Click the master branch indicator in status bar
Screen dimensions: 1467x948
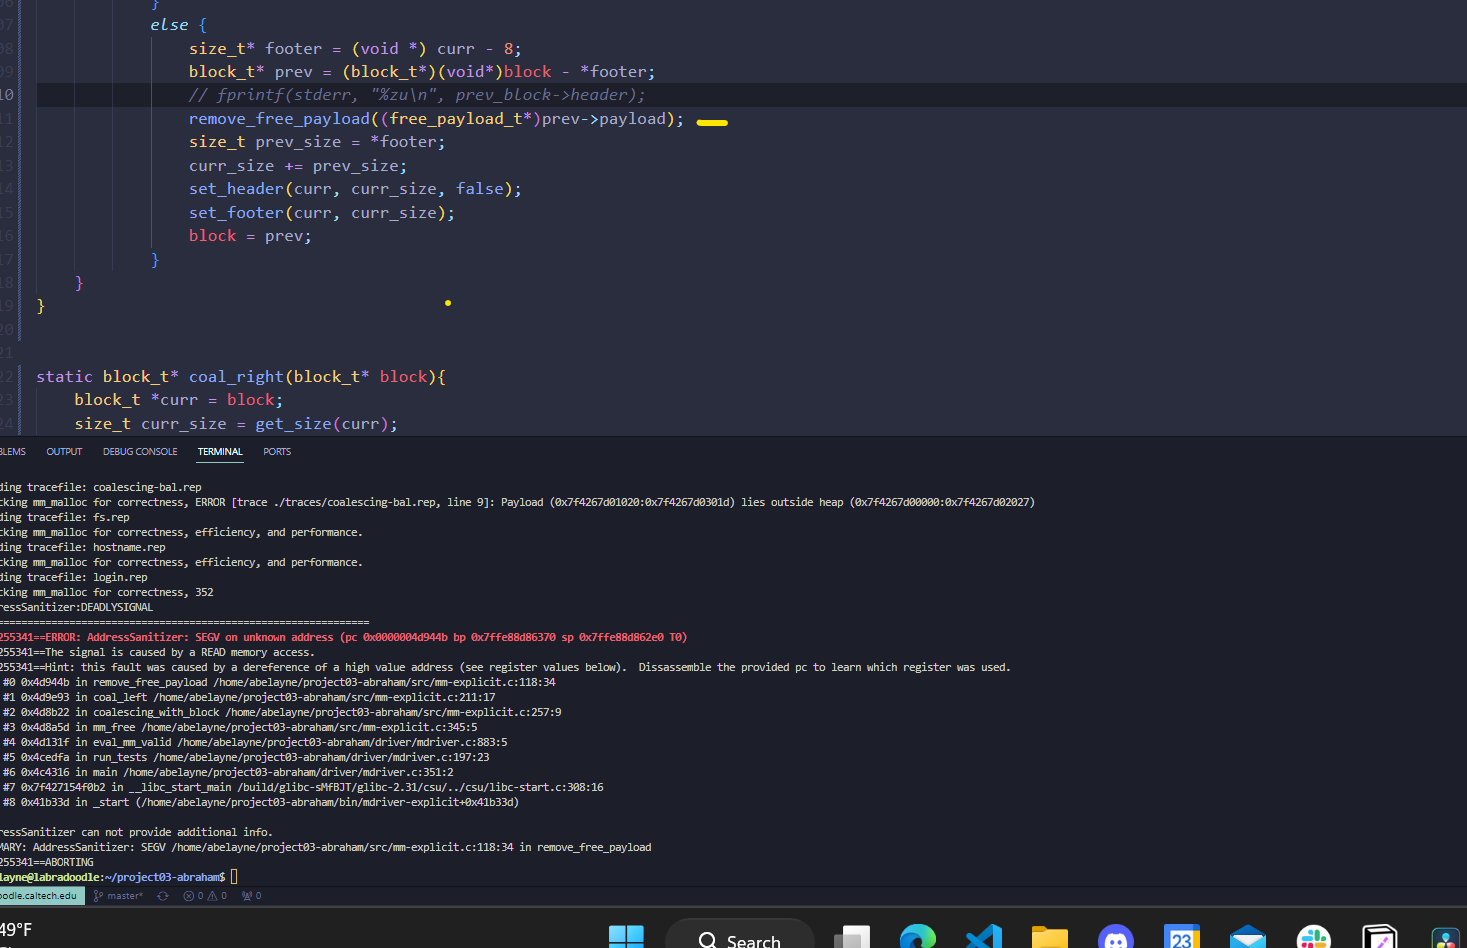pyautogui.click(x=119, y=896)
